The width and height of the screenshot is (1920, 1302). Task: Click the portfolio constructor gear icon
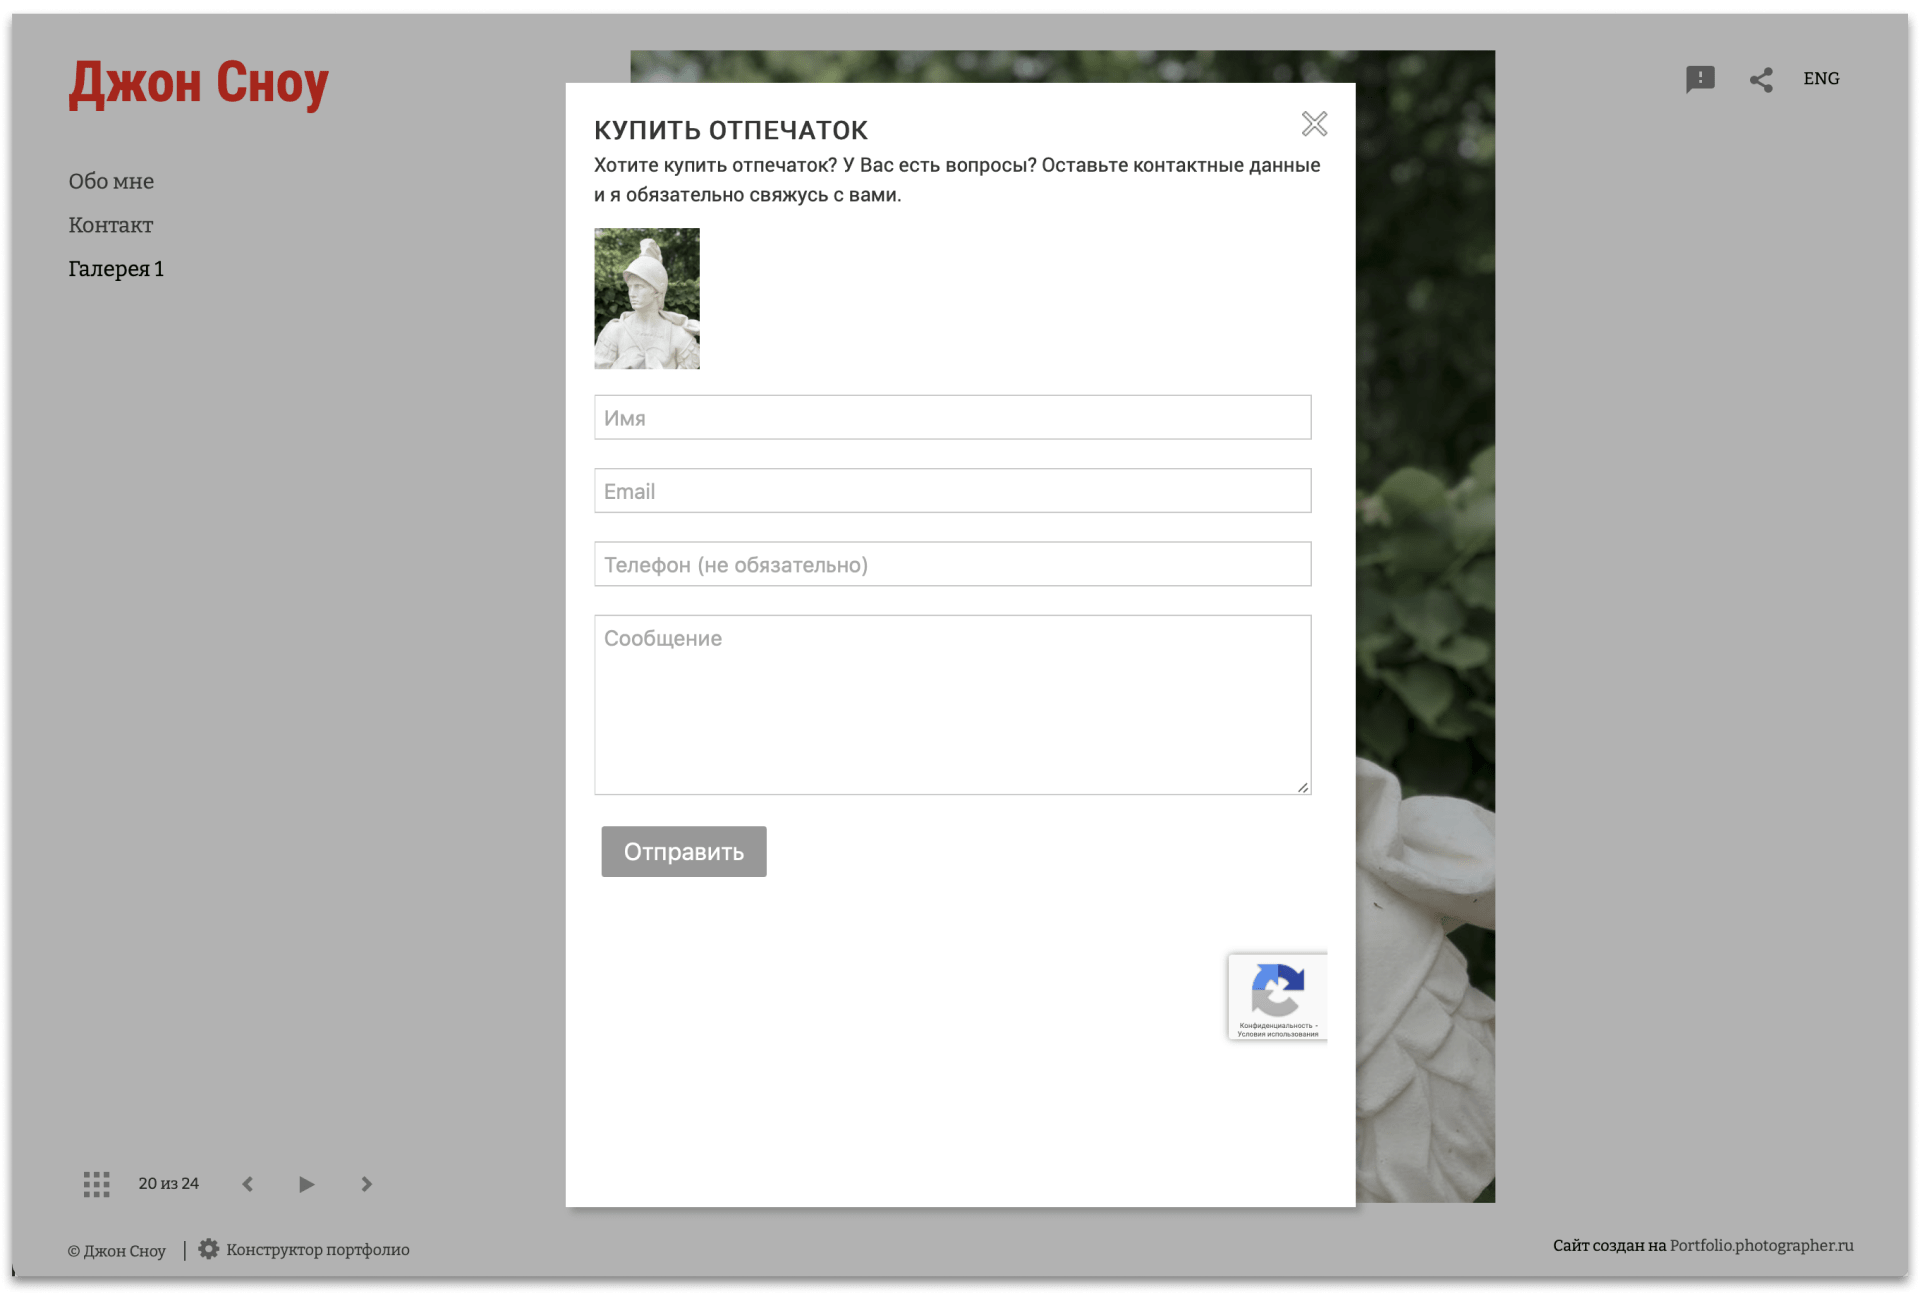coord(208,1249)
